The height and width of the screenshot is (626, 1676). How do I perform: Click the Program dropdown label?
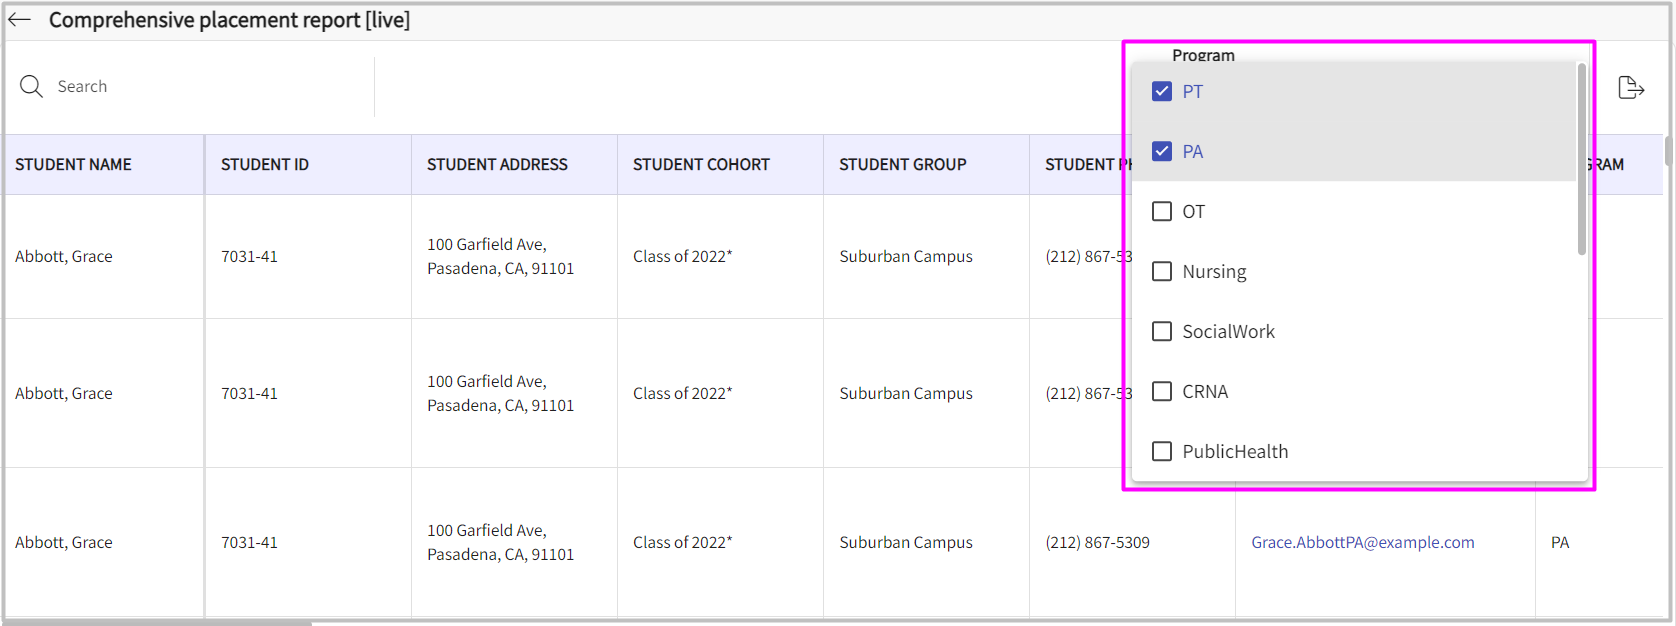(1203, 55)
